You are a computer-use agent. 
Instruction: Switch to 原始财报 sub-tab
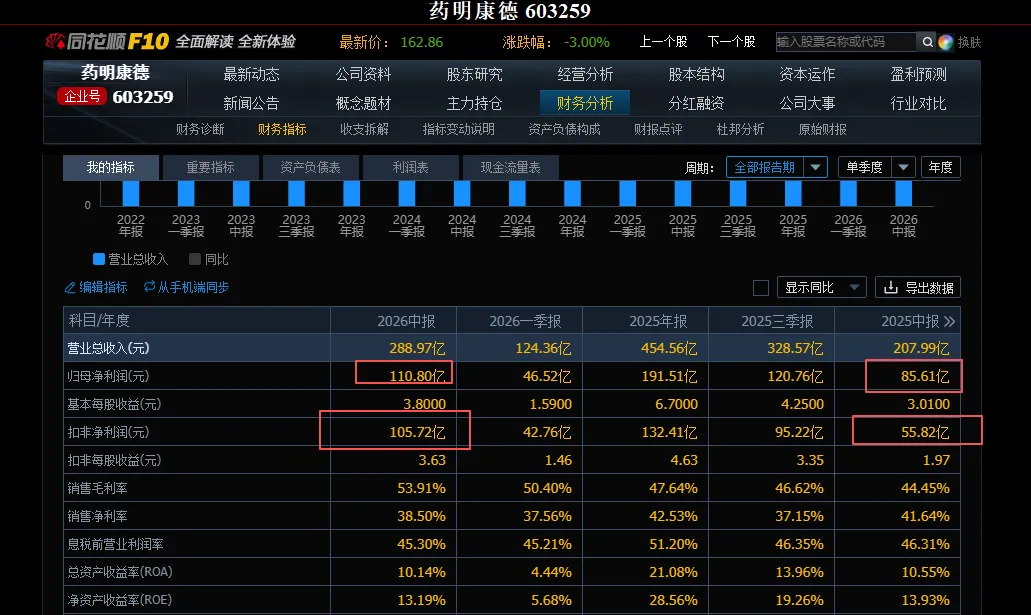point(823,130)
